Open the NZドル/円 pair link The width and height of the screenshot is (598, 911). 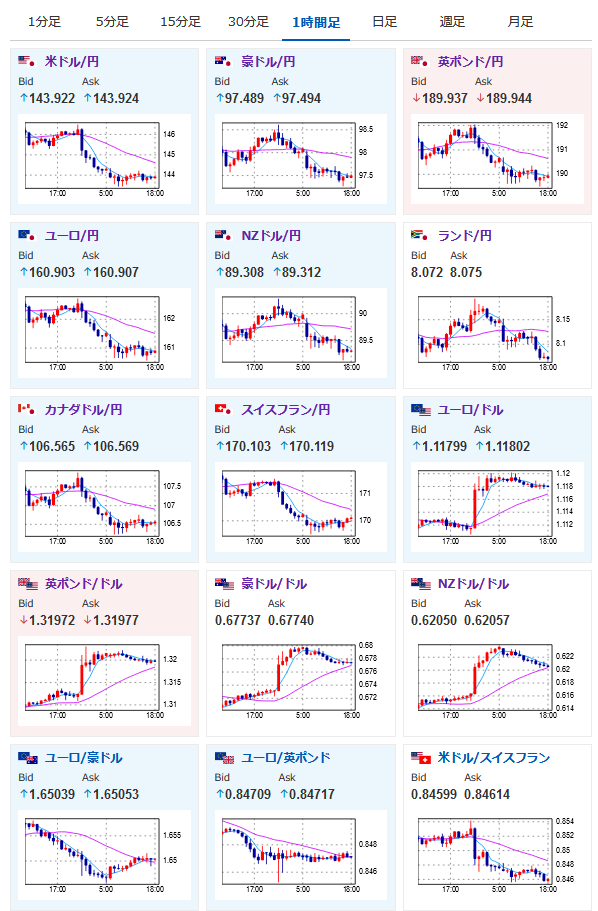[271, 235]
